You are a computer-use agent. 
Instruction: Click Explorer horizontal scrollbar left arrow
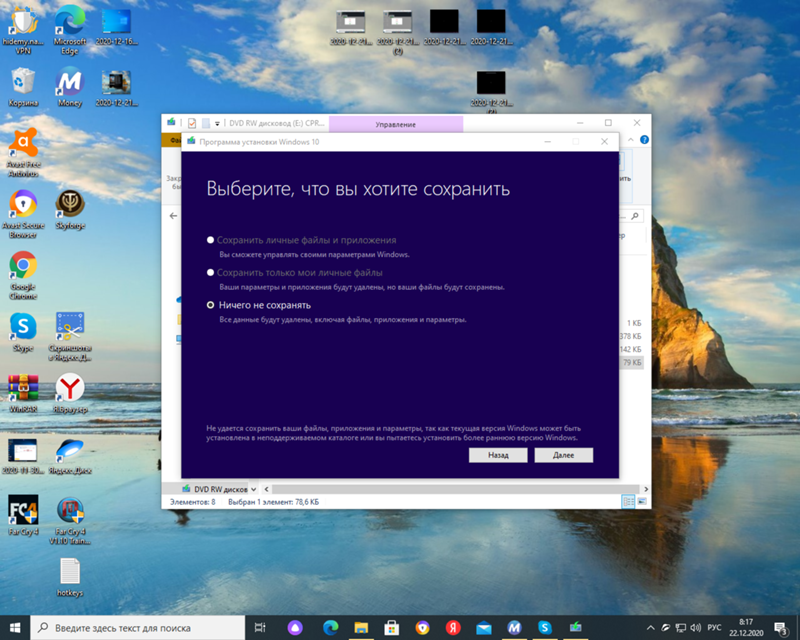[266, 489]
